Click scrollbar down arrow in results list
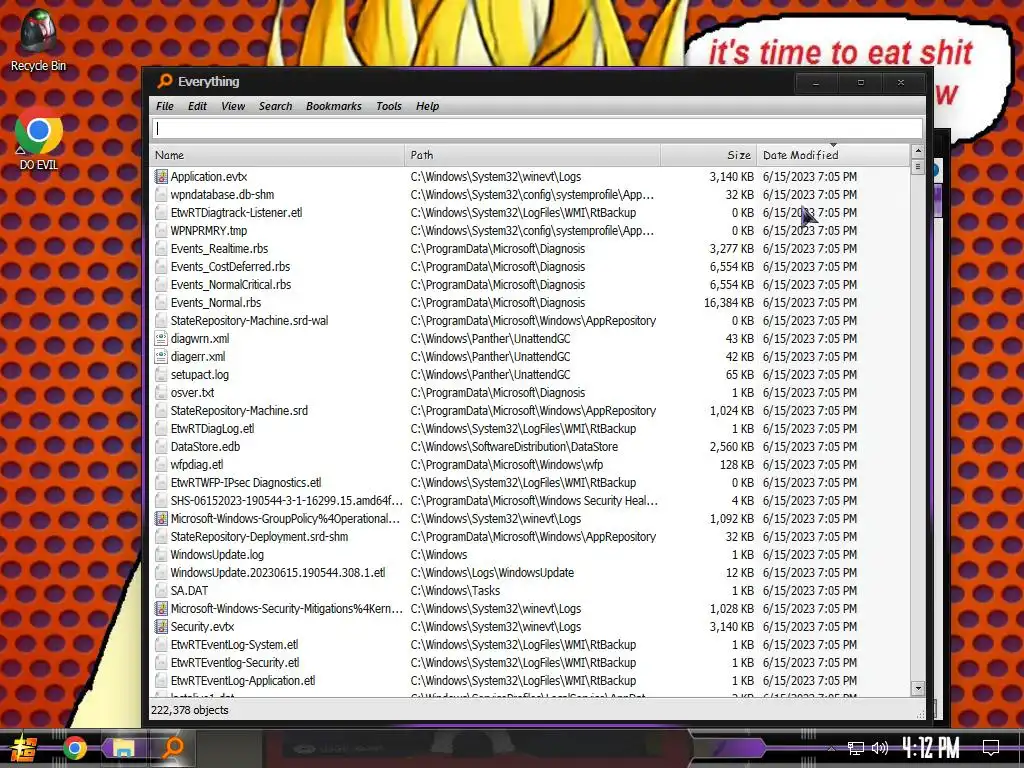Viewport: 1024px width, 768px height. coord(918,688)
